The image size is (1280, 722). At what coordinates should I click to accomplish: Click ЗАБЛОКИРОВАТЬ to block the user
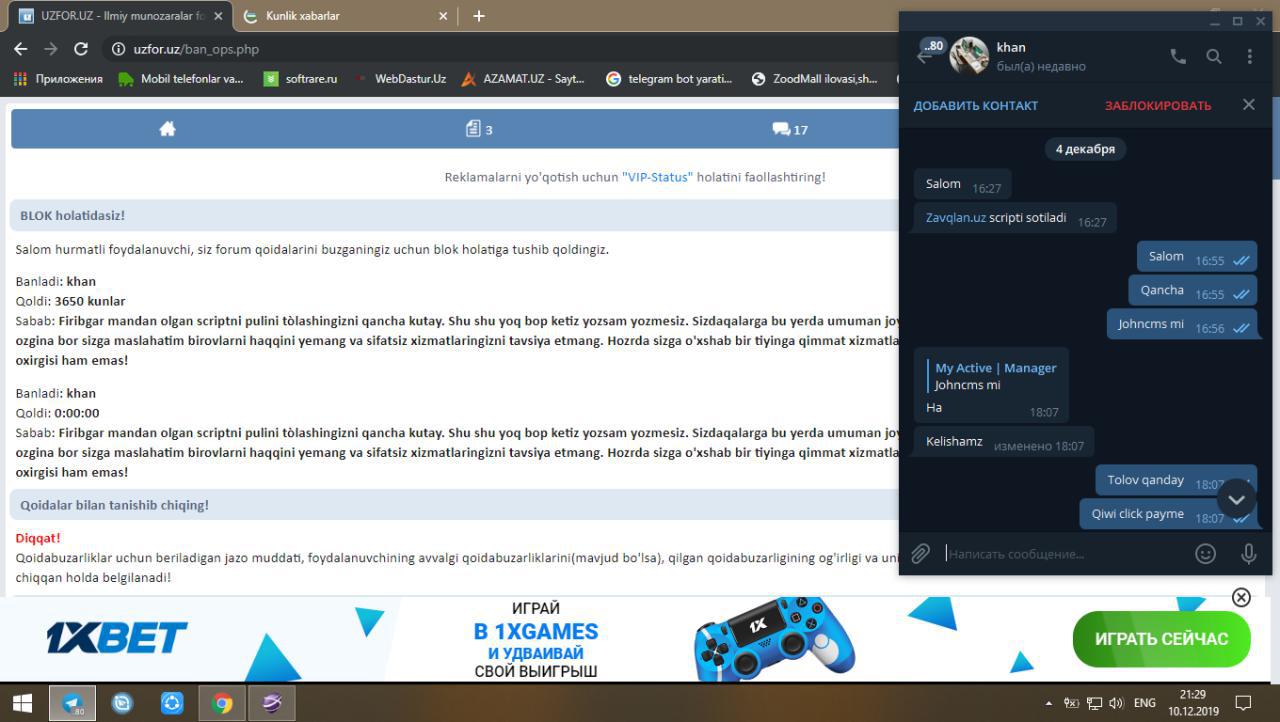click(x=1157, y=105)
